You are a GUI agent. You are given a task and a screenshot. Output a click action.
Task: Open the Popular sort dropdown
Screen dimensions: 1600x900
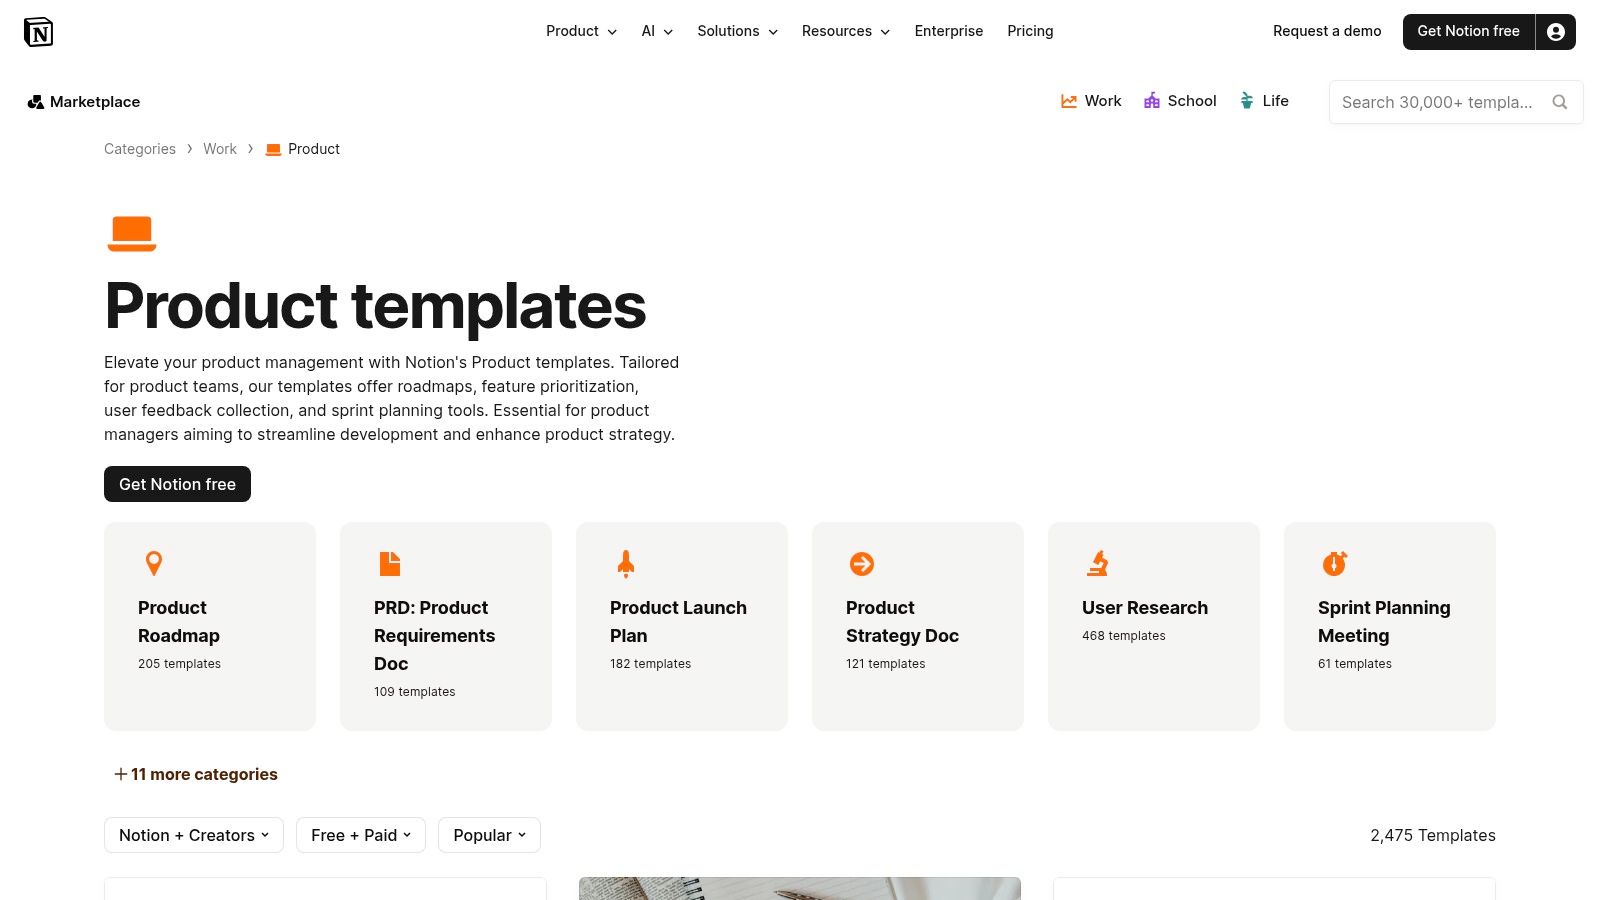coord(489,835)
